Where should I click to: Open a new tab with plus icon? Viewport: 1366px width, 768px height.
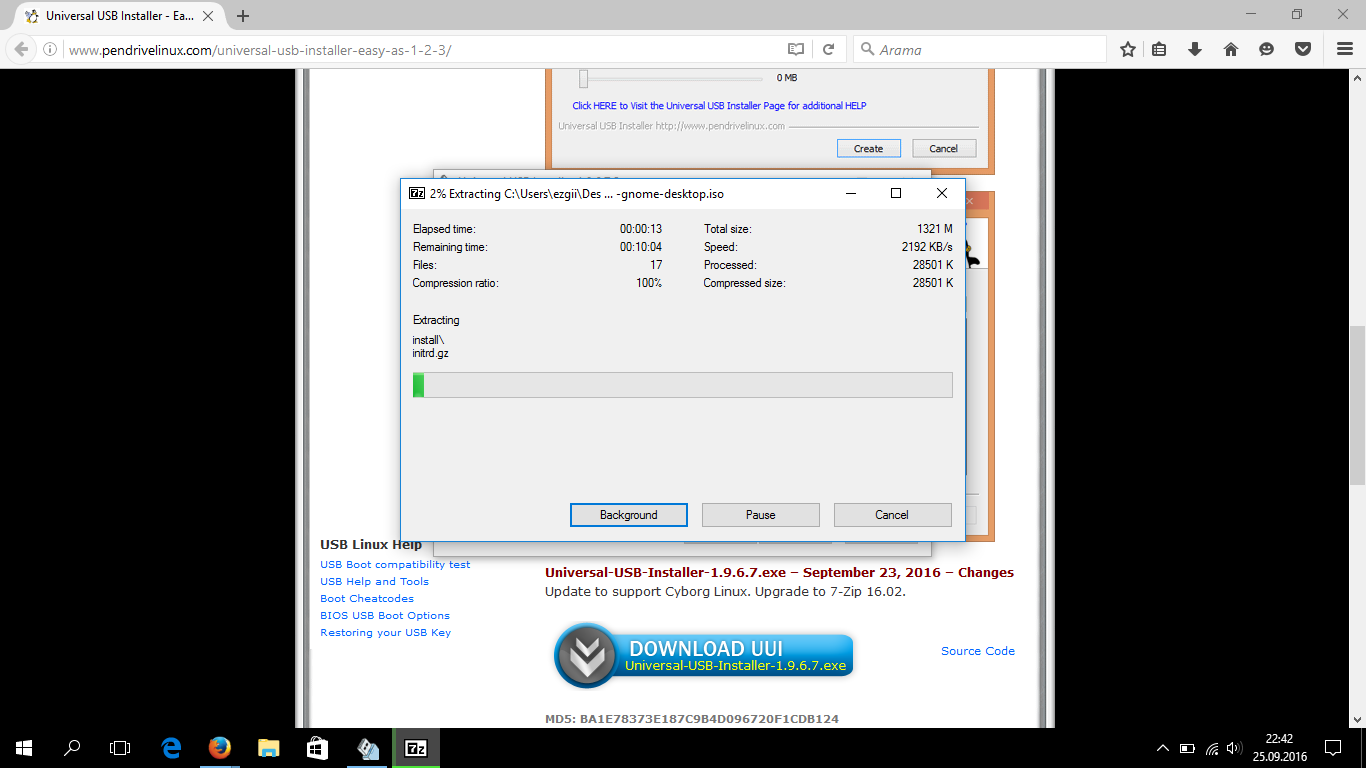(243, 16)
